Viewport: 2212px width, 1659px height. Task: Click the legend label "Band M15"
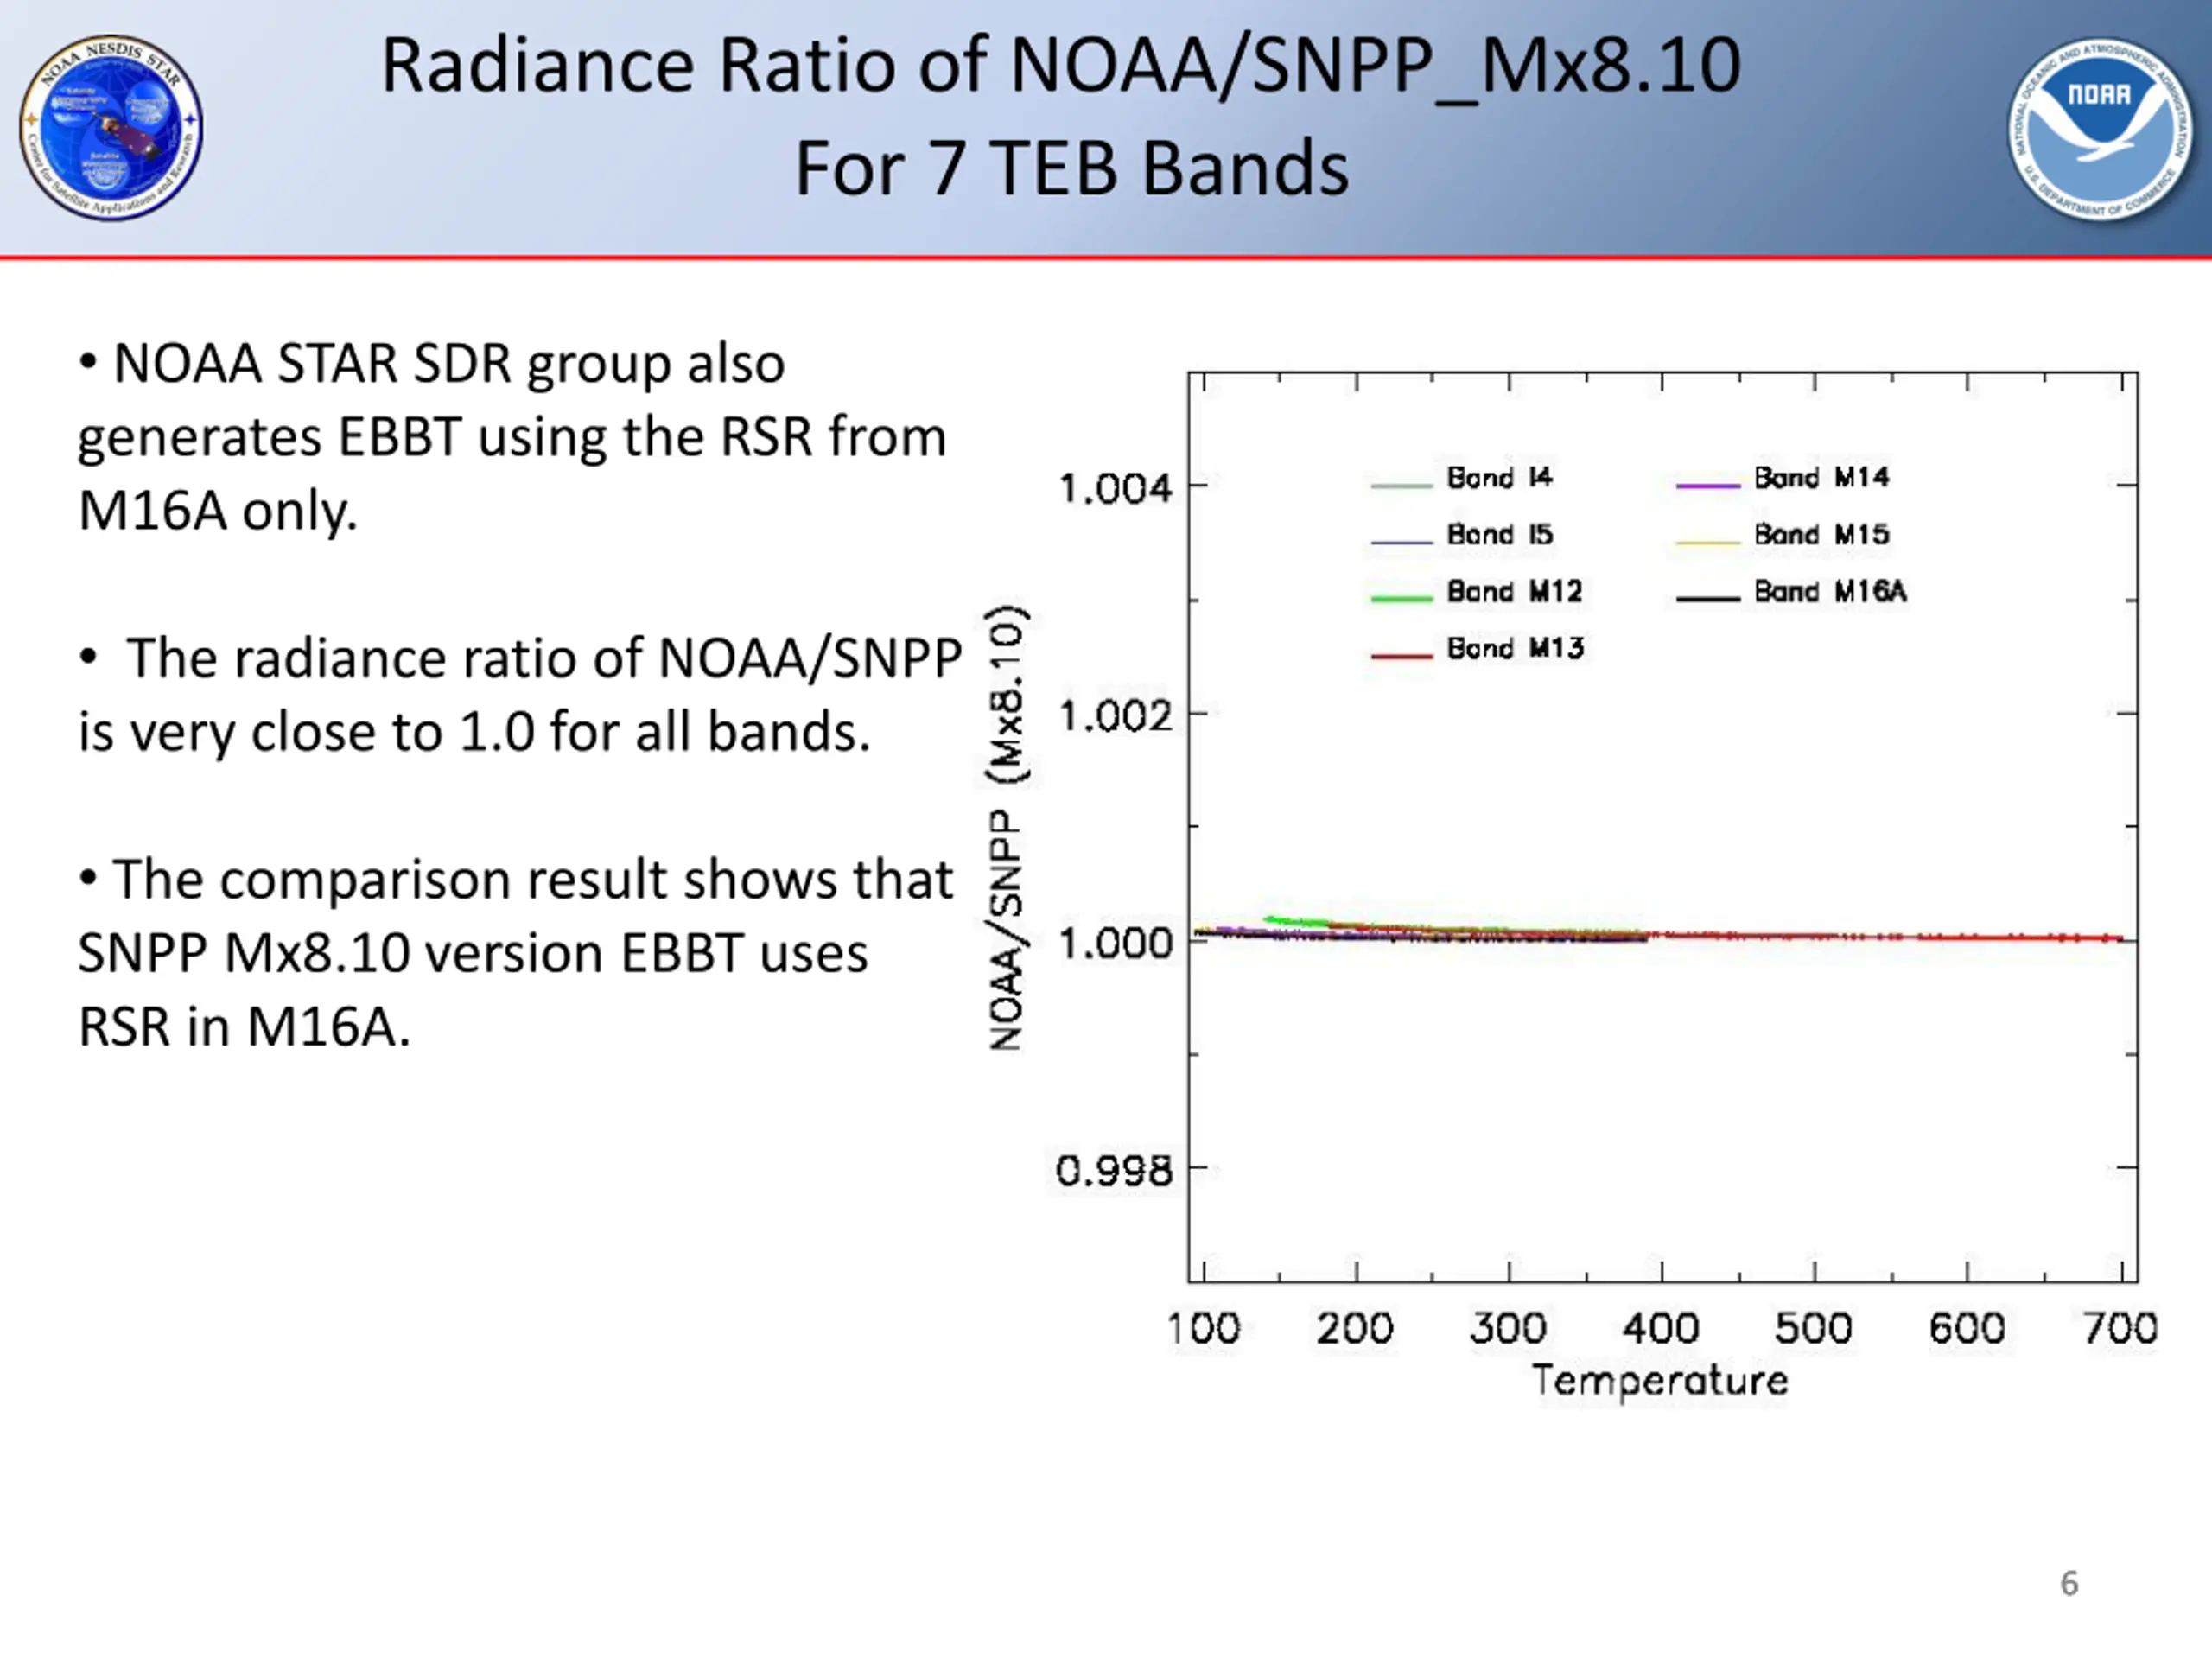1821,535
